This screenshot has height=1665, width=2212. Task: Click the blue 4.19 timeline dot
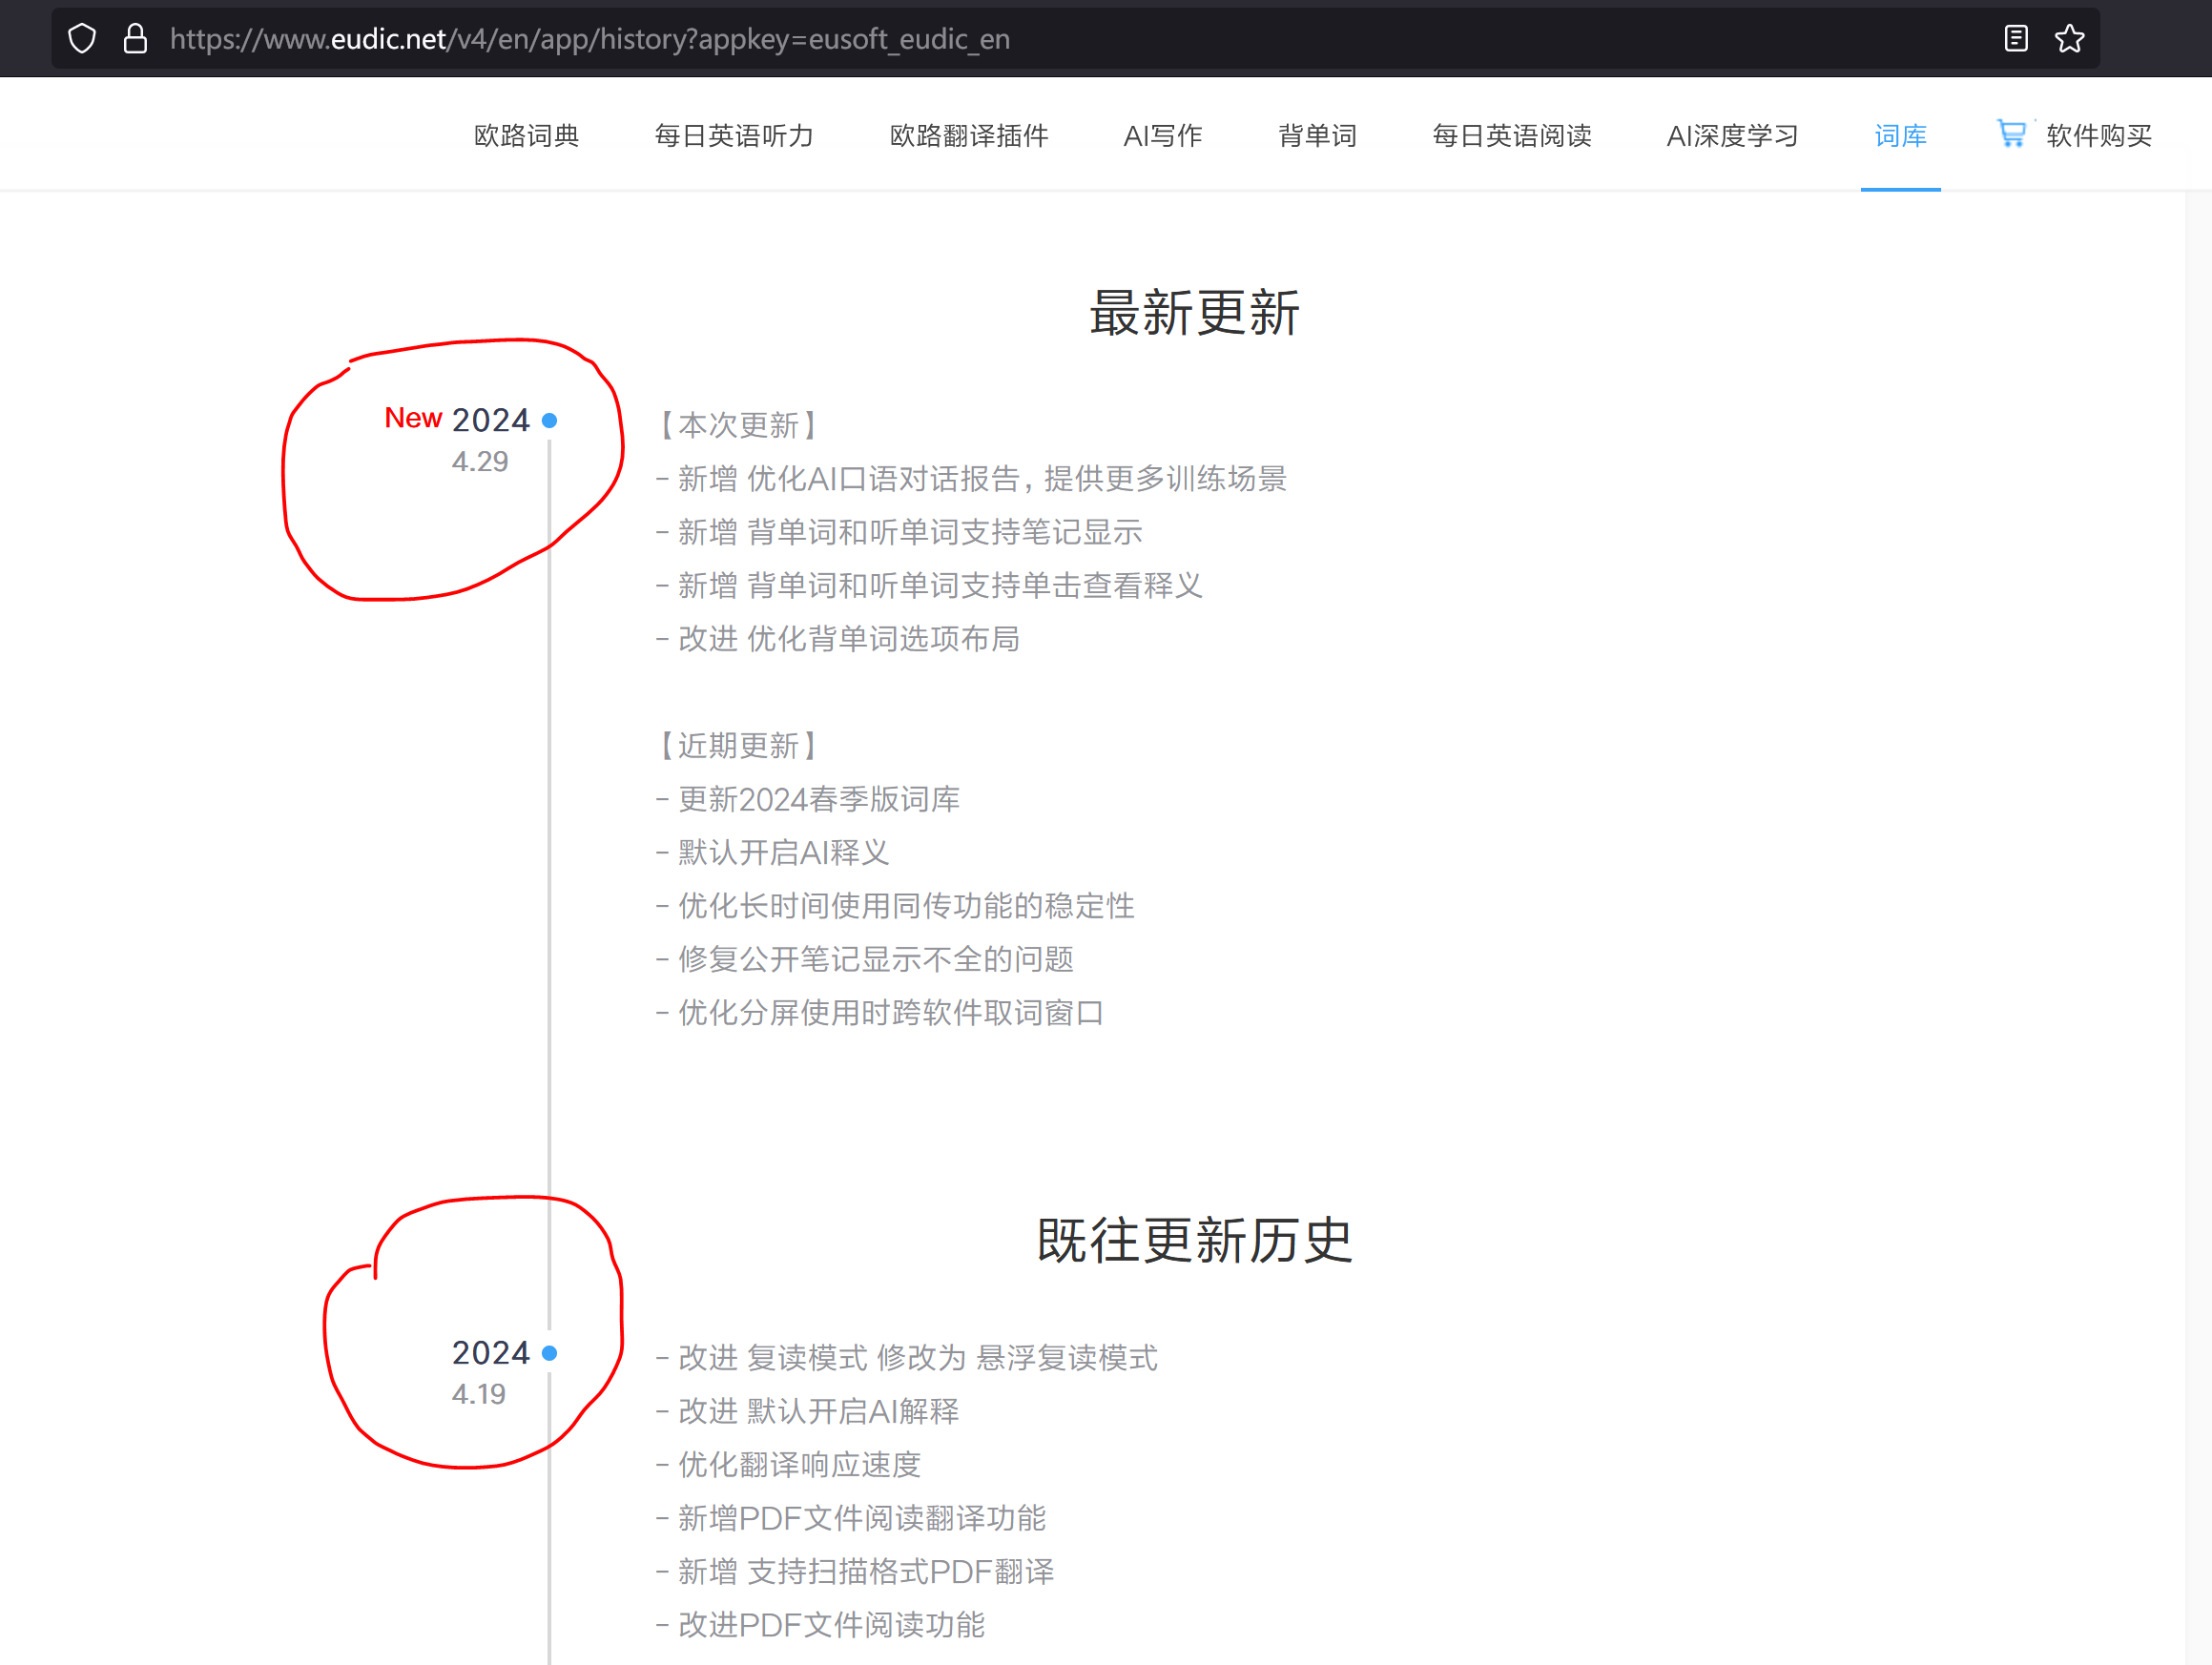pyautogui.click(x=549, y=1353)
